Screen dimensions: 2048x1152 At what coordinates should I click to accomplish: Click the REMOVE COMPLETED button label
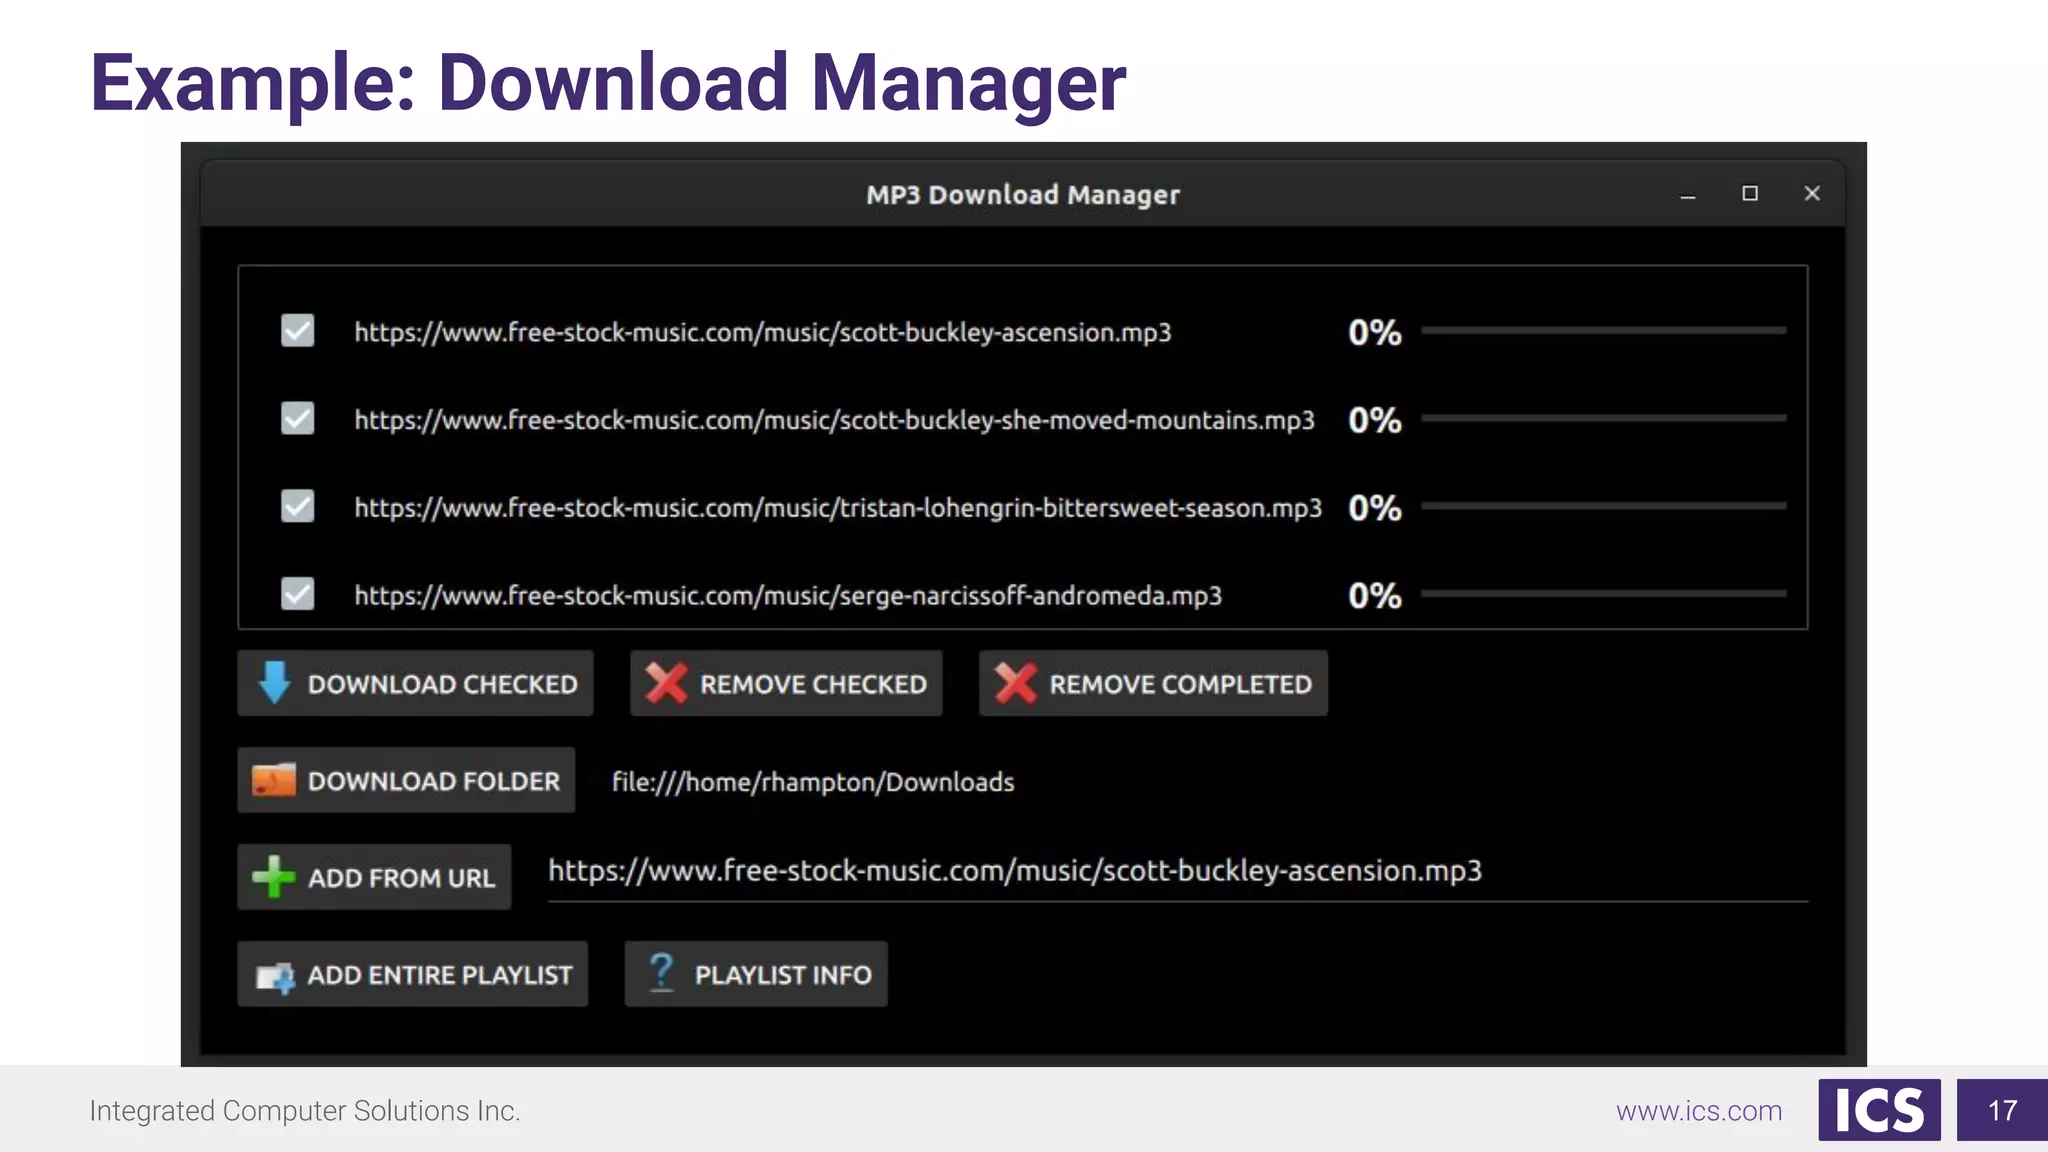(1180, 684)
